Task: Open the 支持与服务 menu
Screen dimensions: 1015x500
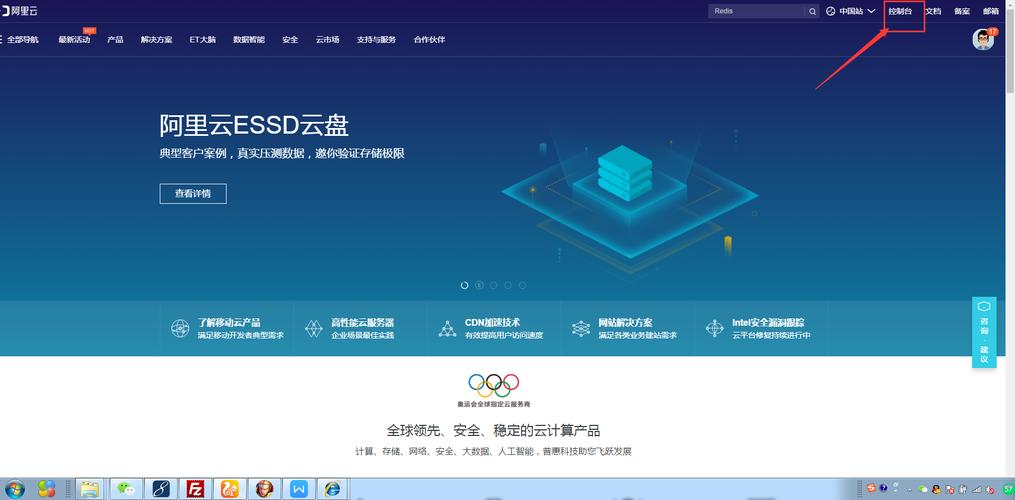Action: [x=376, y=40]
